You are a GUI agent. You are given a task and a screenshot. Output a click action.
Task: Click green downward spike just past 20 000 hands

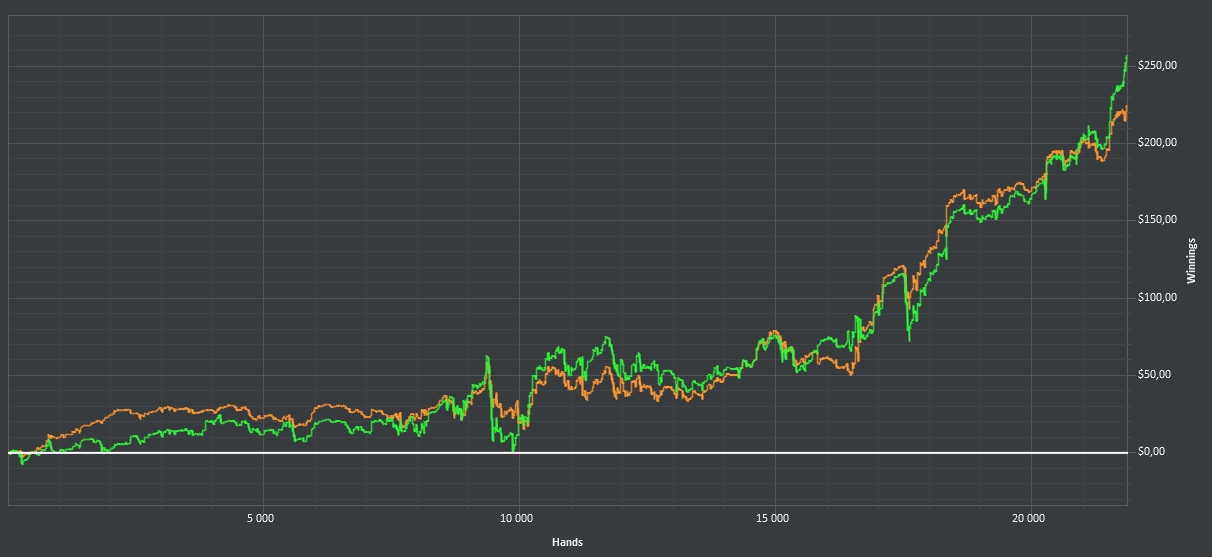pyautogui.click(x=1046, y=198)
